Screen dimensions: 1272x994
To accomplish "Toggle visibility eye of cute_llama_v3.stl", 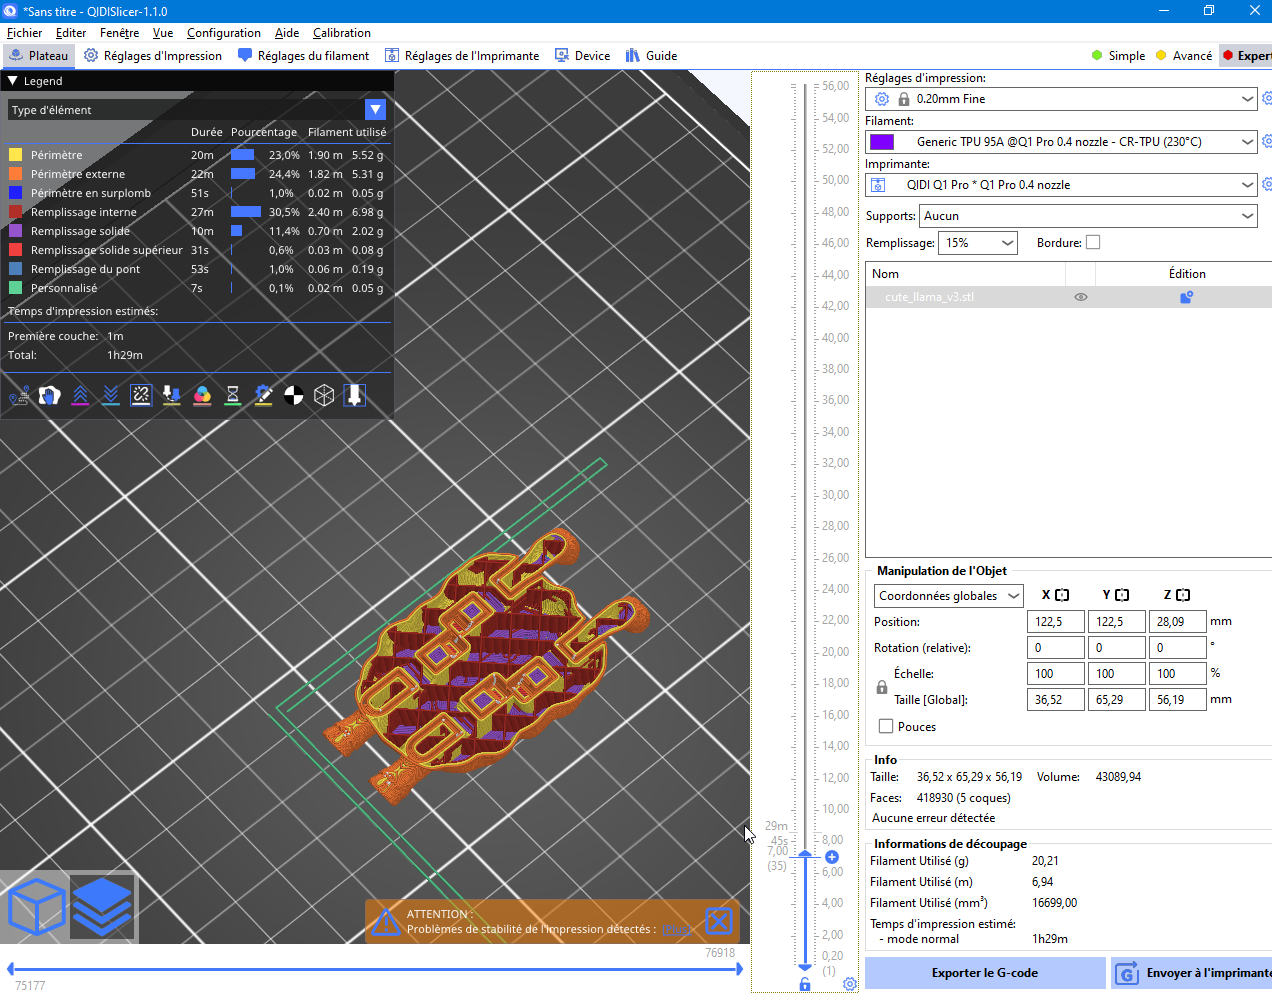I will point(1081,297).
